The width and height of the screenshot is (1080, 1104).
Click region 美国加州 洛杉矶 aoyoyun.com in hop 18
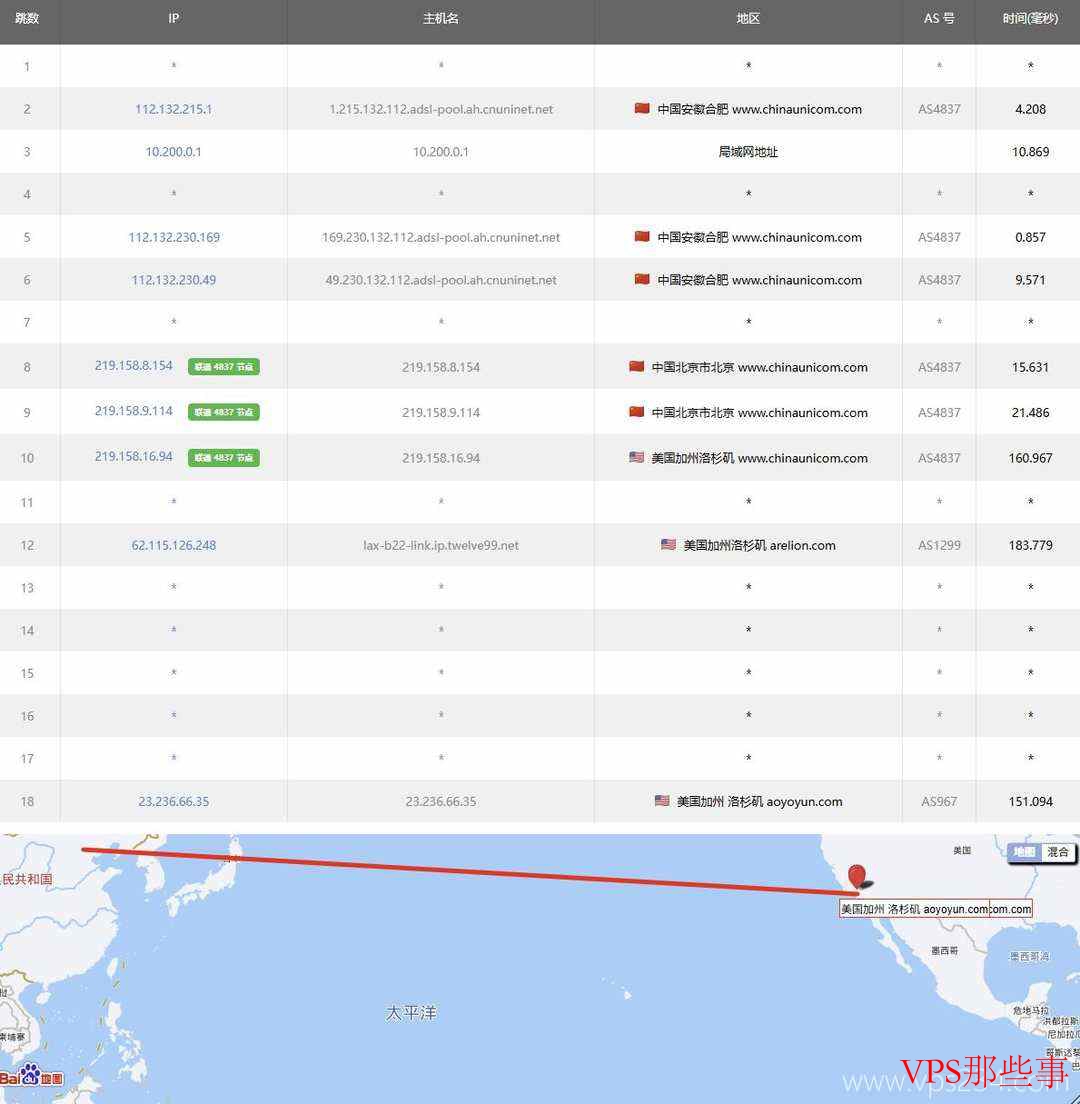point(759,801)
